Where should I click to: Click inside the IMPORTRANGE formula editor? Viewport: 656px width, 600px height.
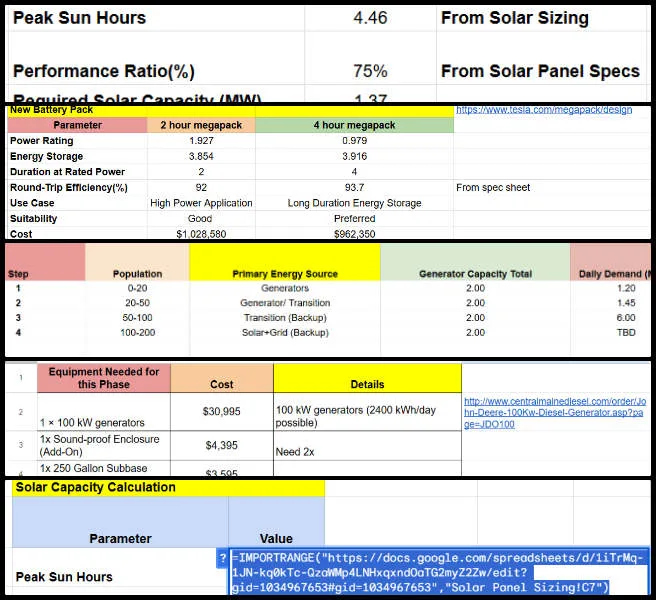(439, 572)
